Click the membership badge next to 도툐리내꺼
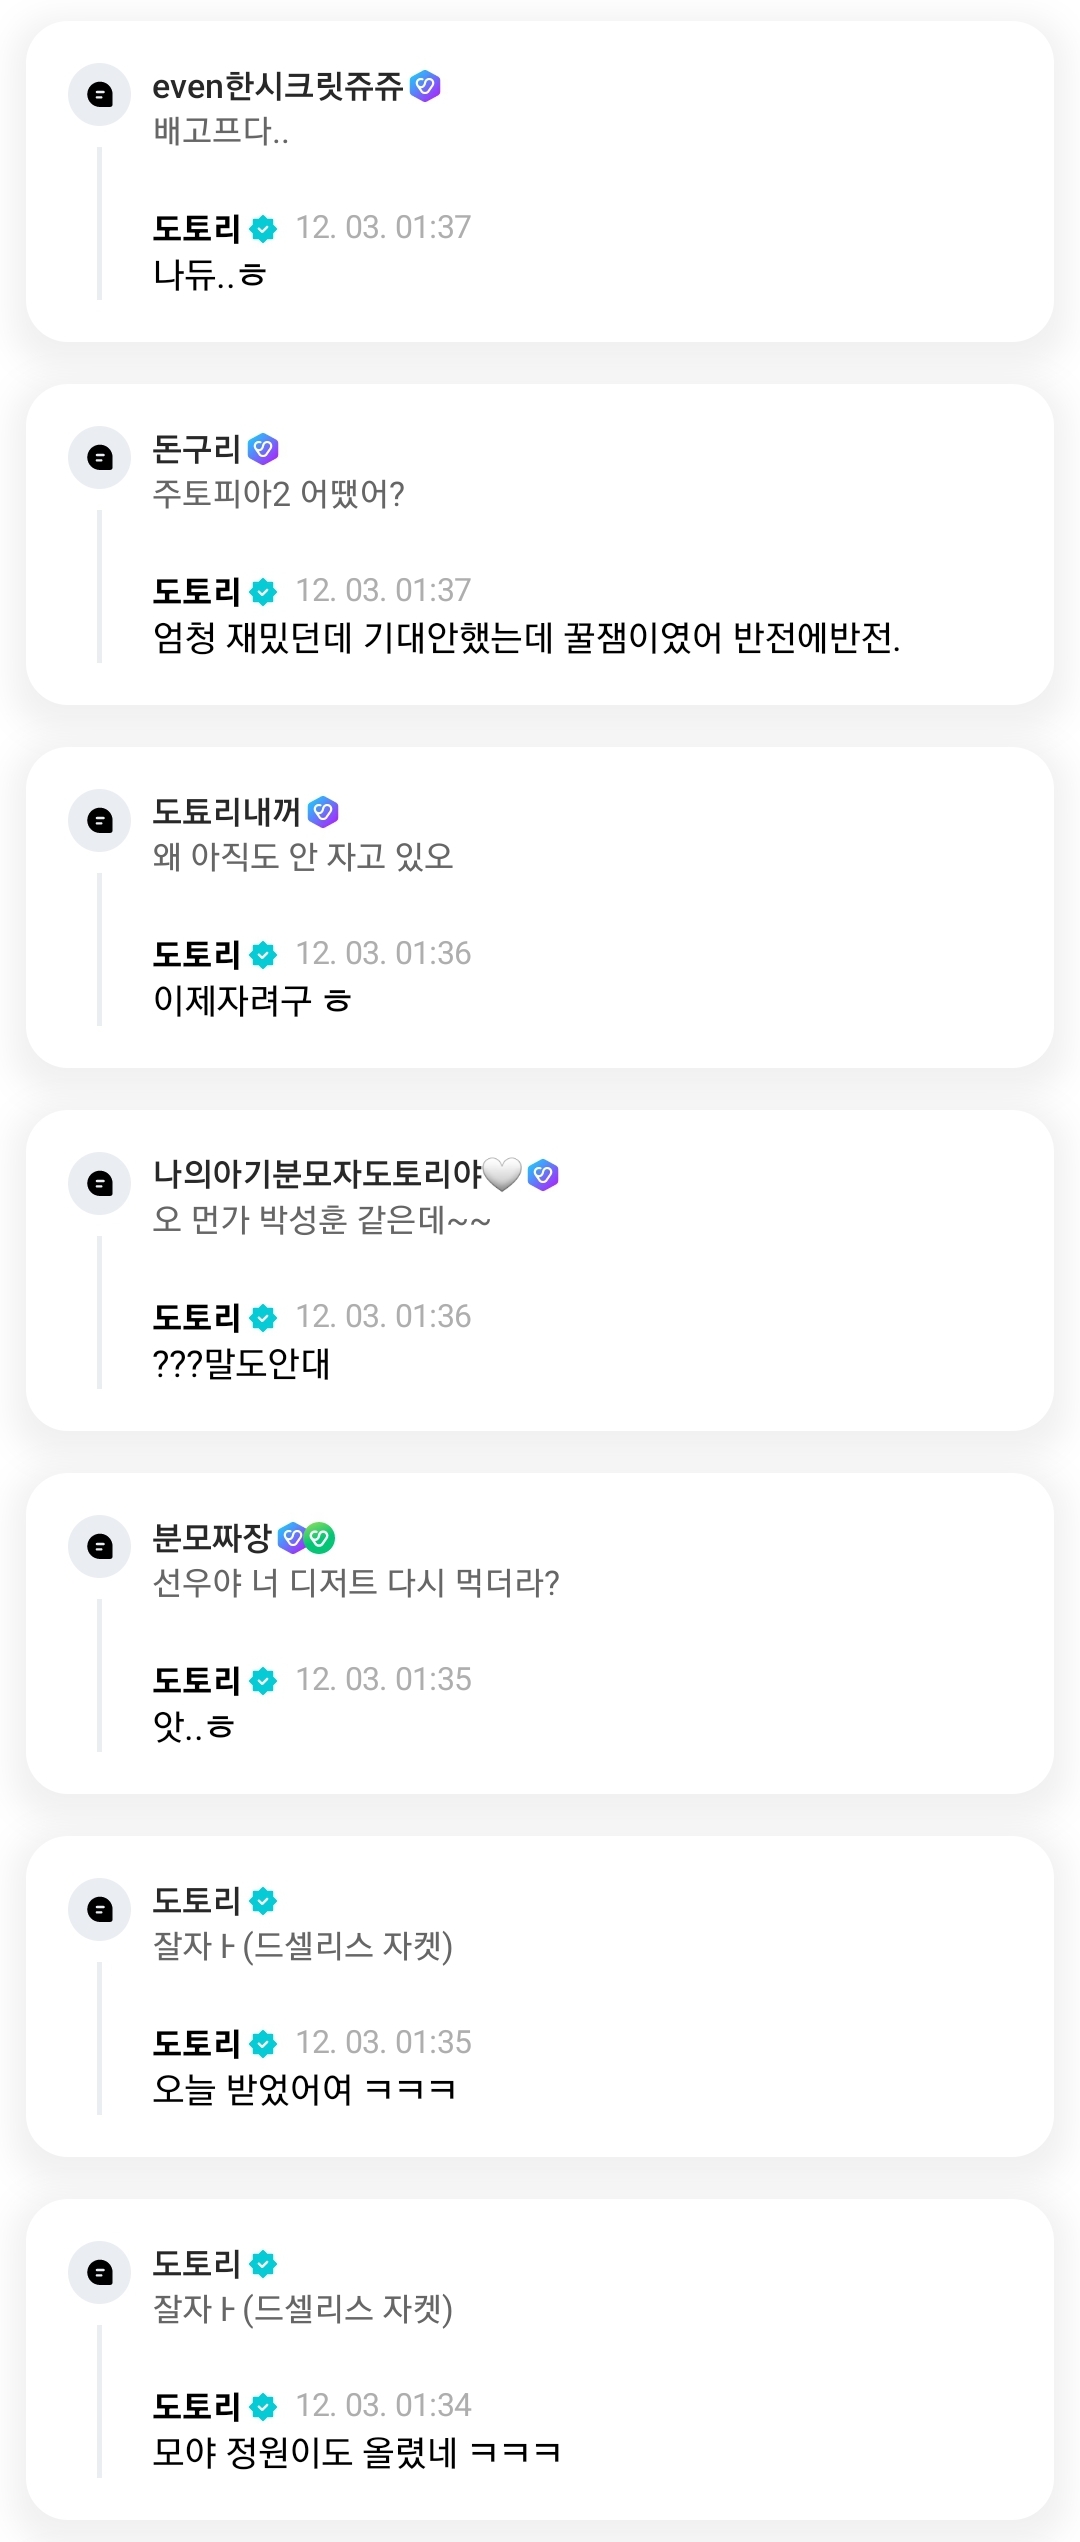Screen dimensions: 1080x2542 (323, 812)
